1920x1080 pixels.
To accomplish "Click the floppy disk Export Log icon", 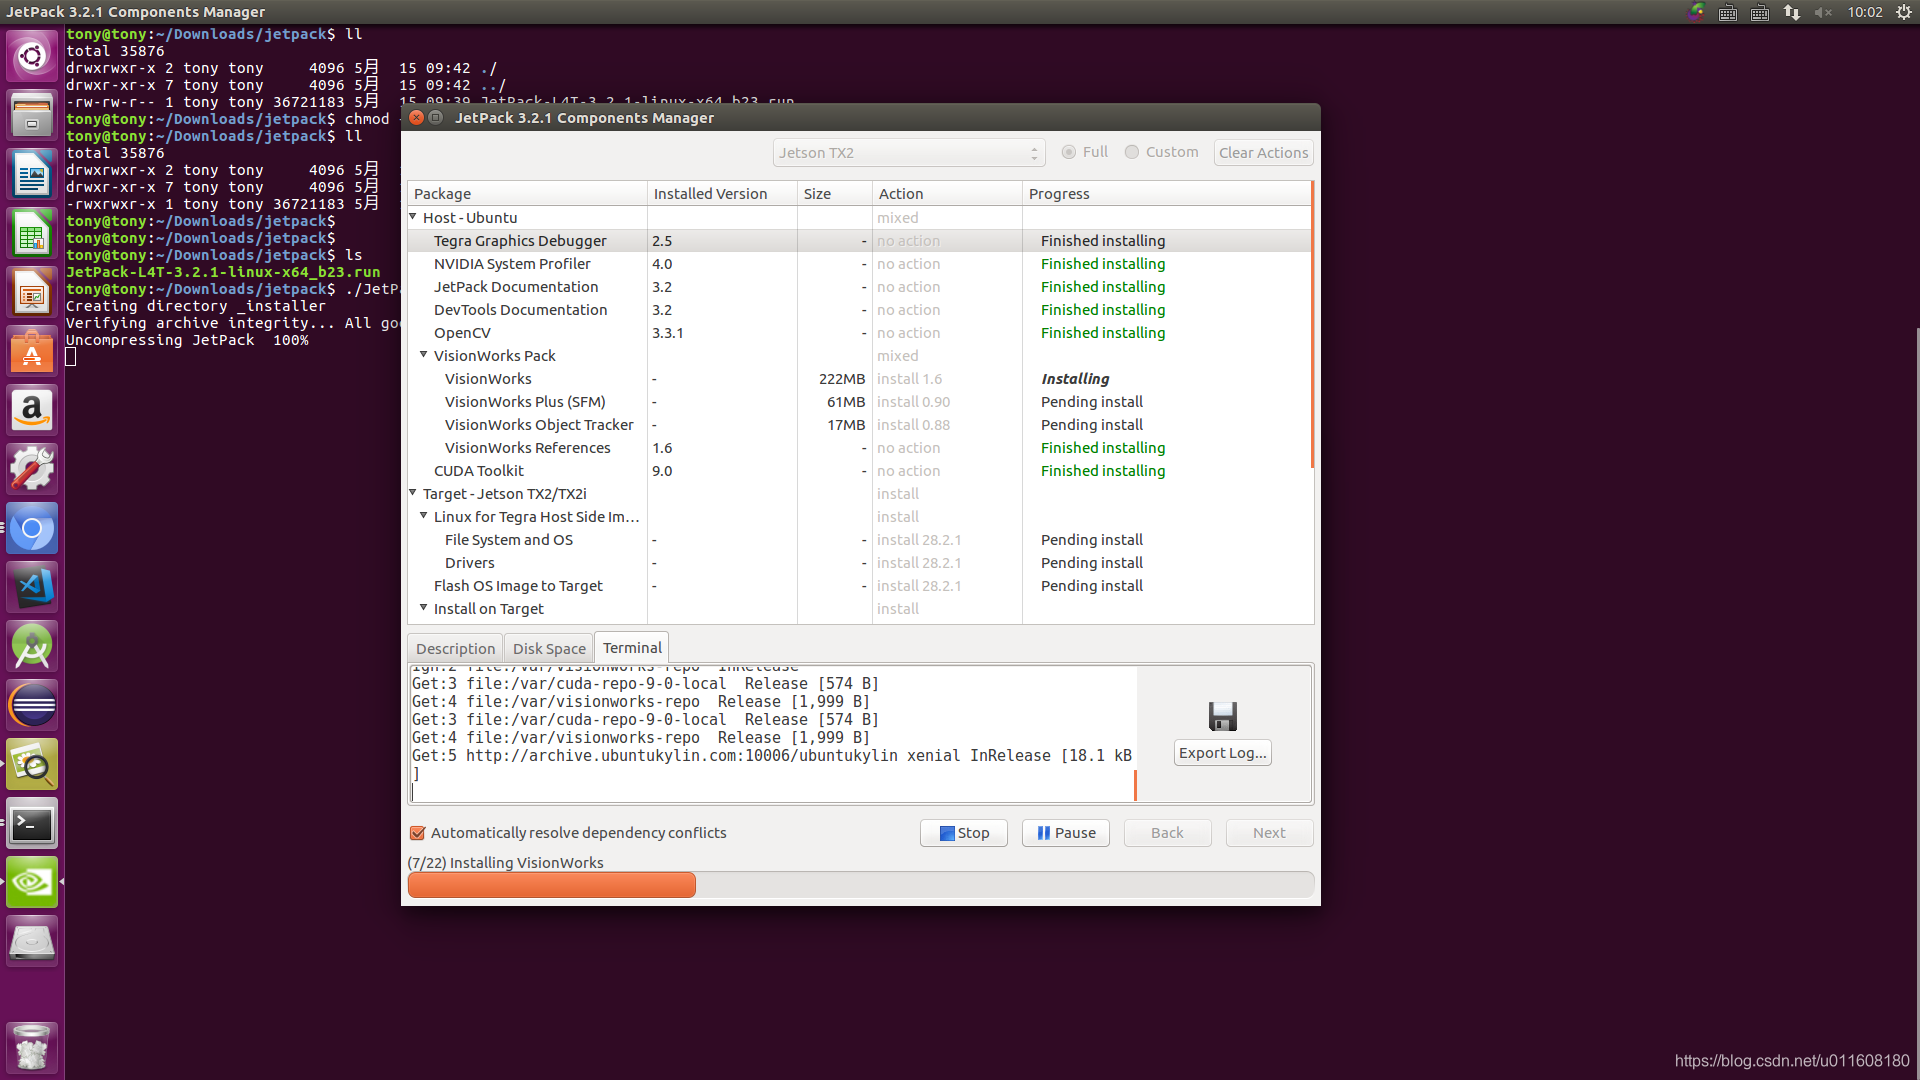I will [x=1222, y=716].
